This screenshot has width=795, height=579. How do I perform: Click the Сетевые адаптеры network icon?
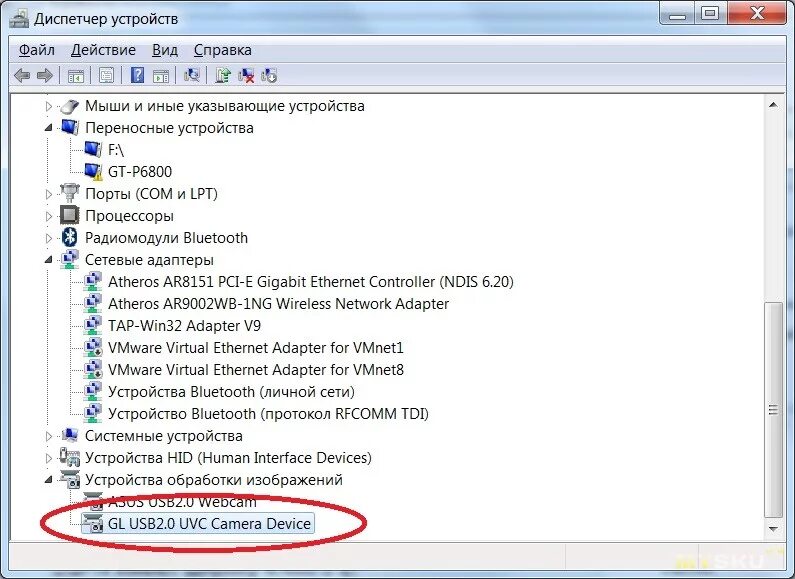(x=69, y=259)
